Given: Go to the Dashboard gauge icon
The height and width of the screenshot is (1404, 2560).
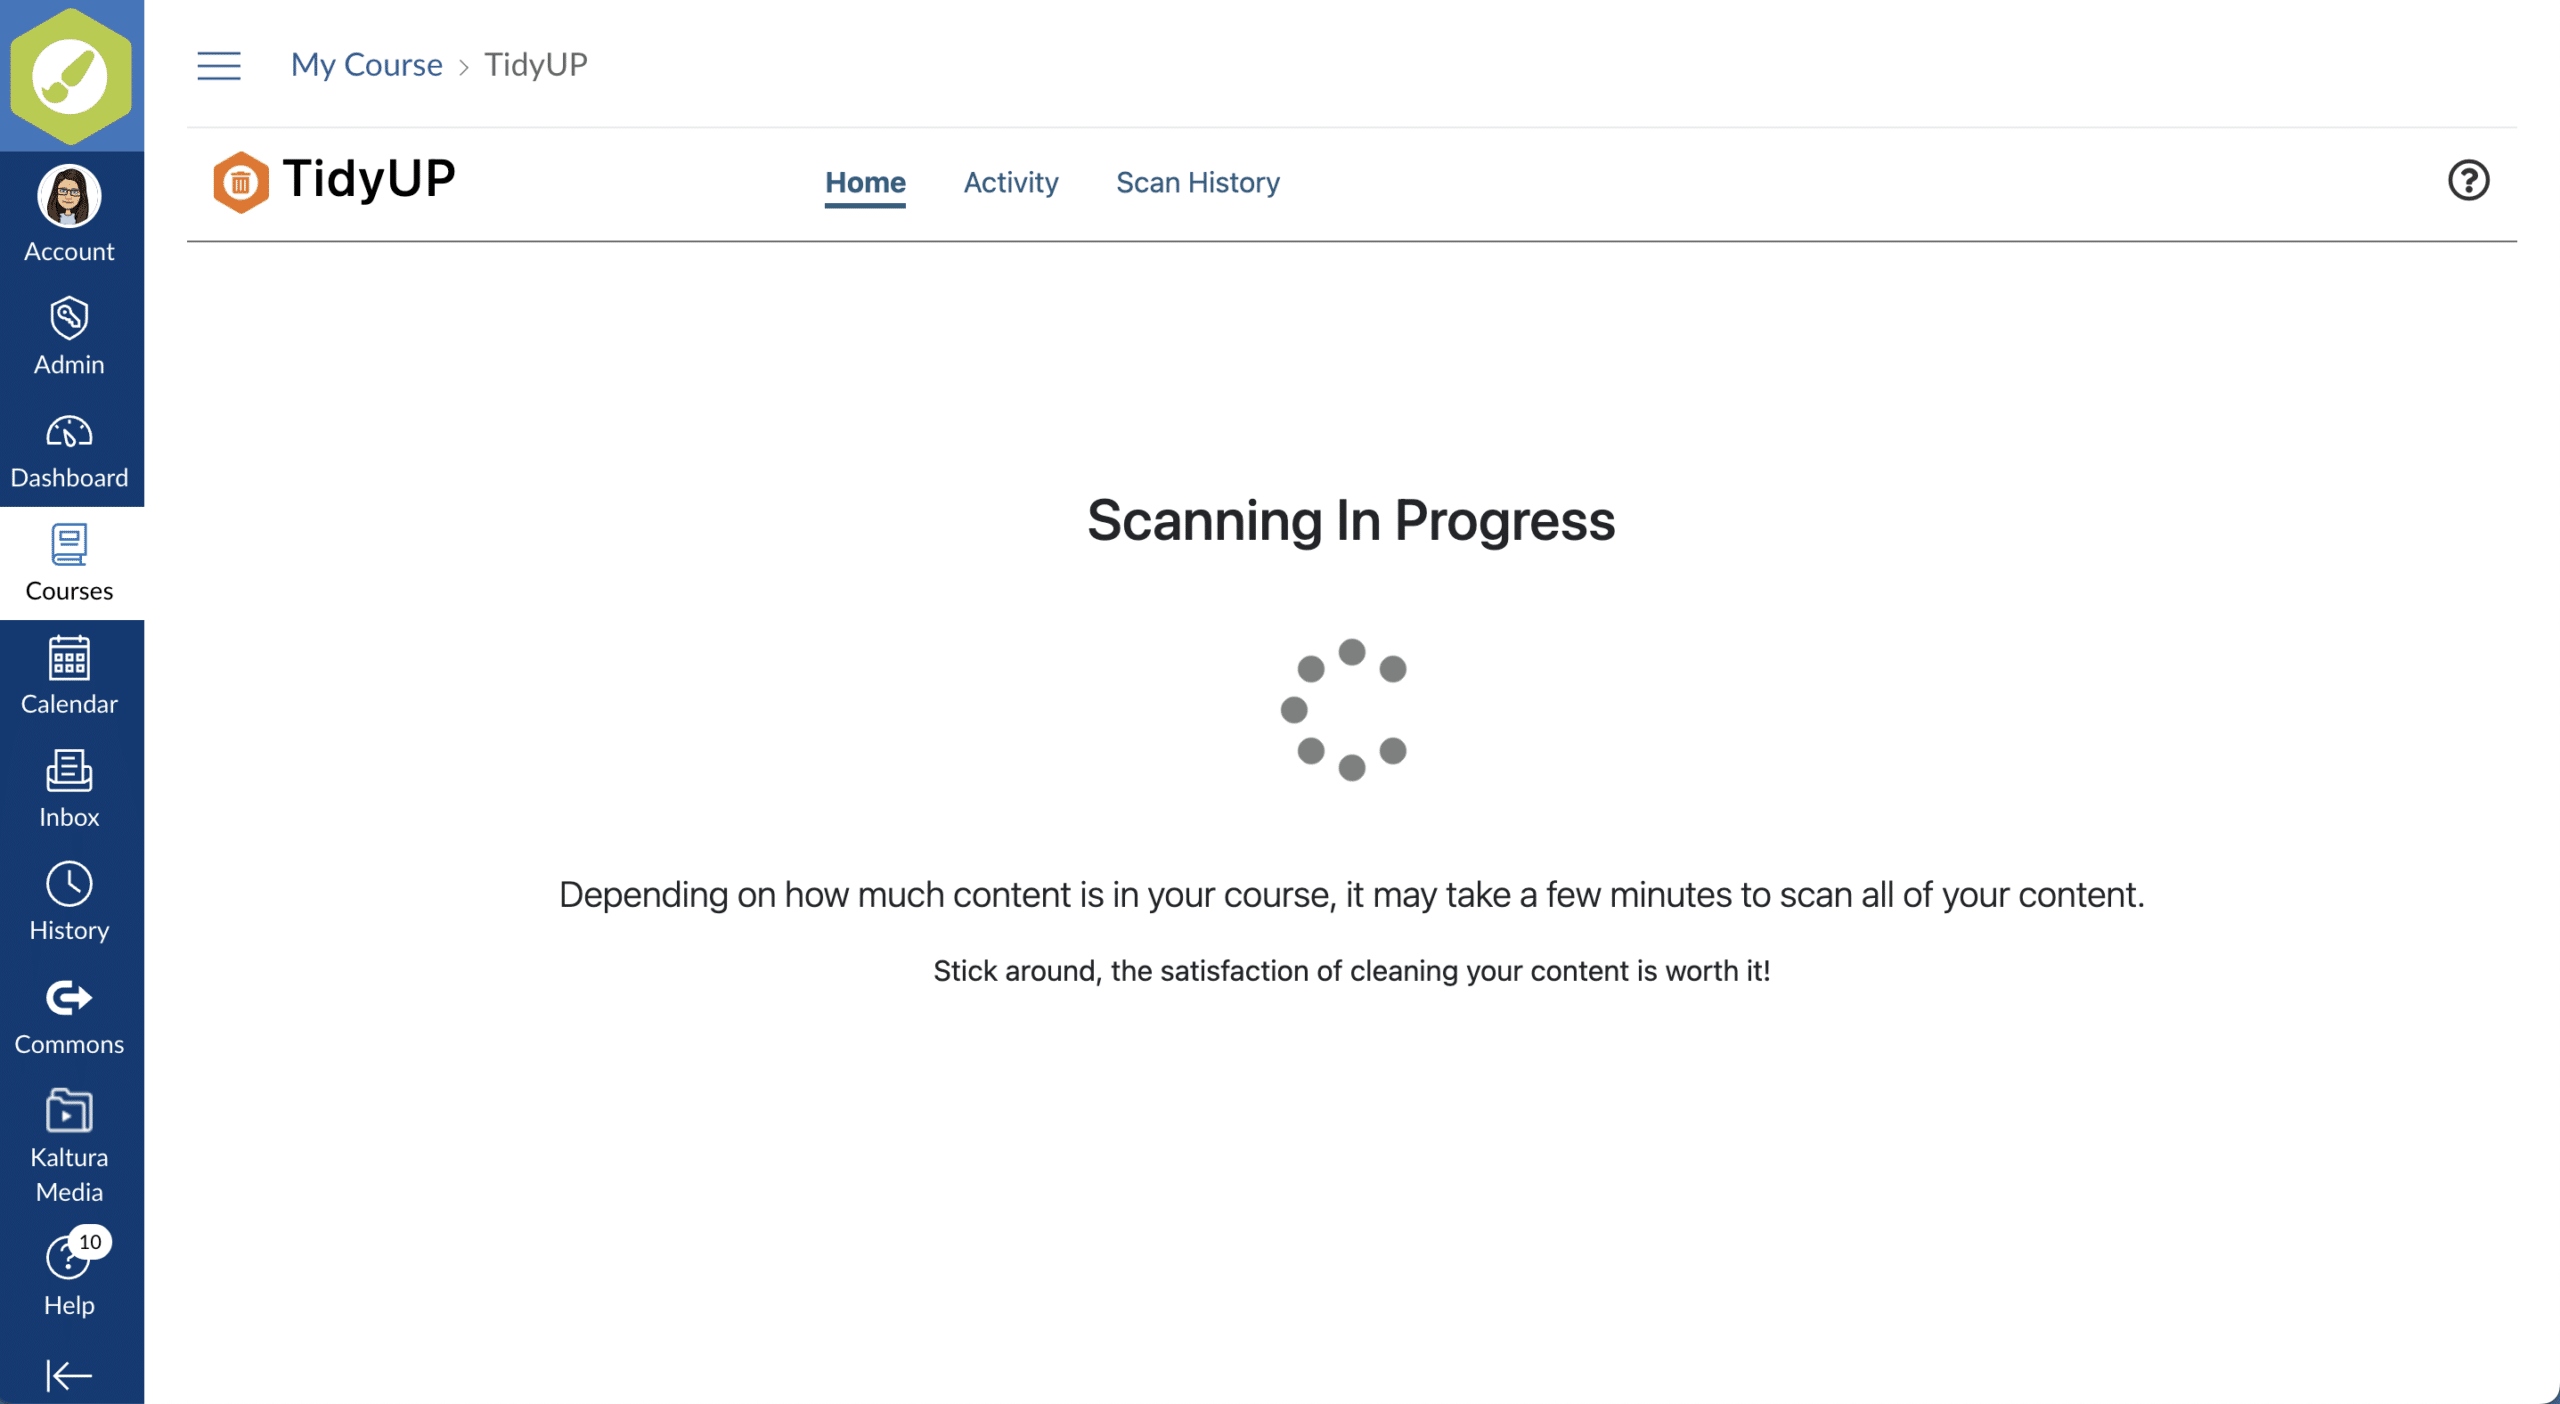Looking at the screenshot, I should click(69, 432).
